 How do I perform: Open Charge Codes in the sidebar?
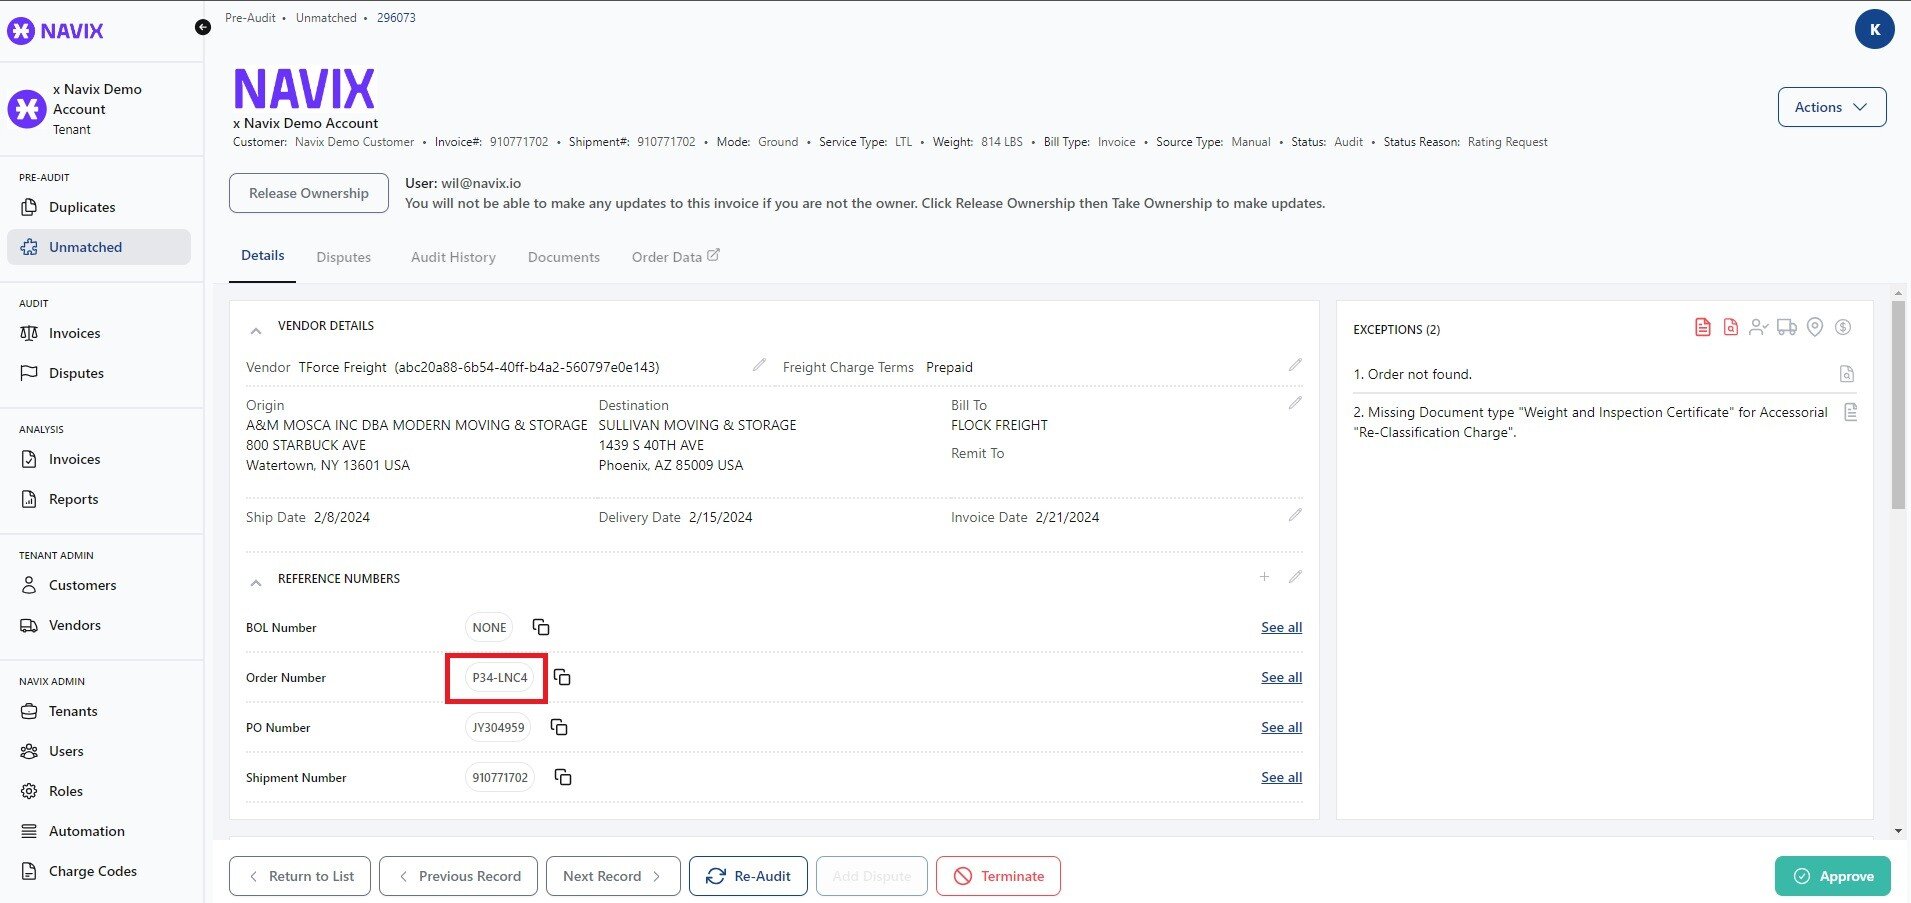pyautogui.click(x=98, y=871)
